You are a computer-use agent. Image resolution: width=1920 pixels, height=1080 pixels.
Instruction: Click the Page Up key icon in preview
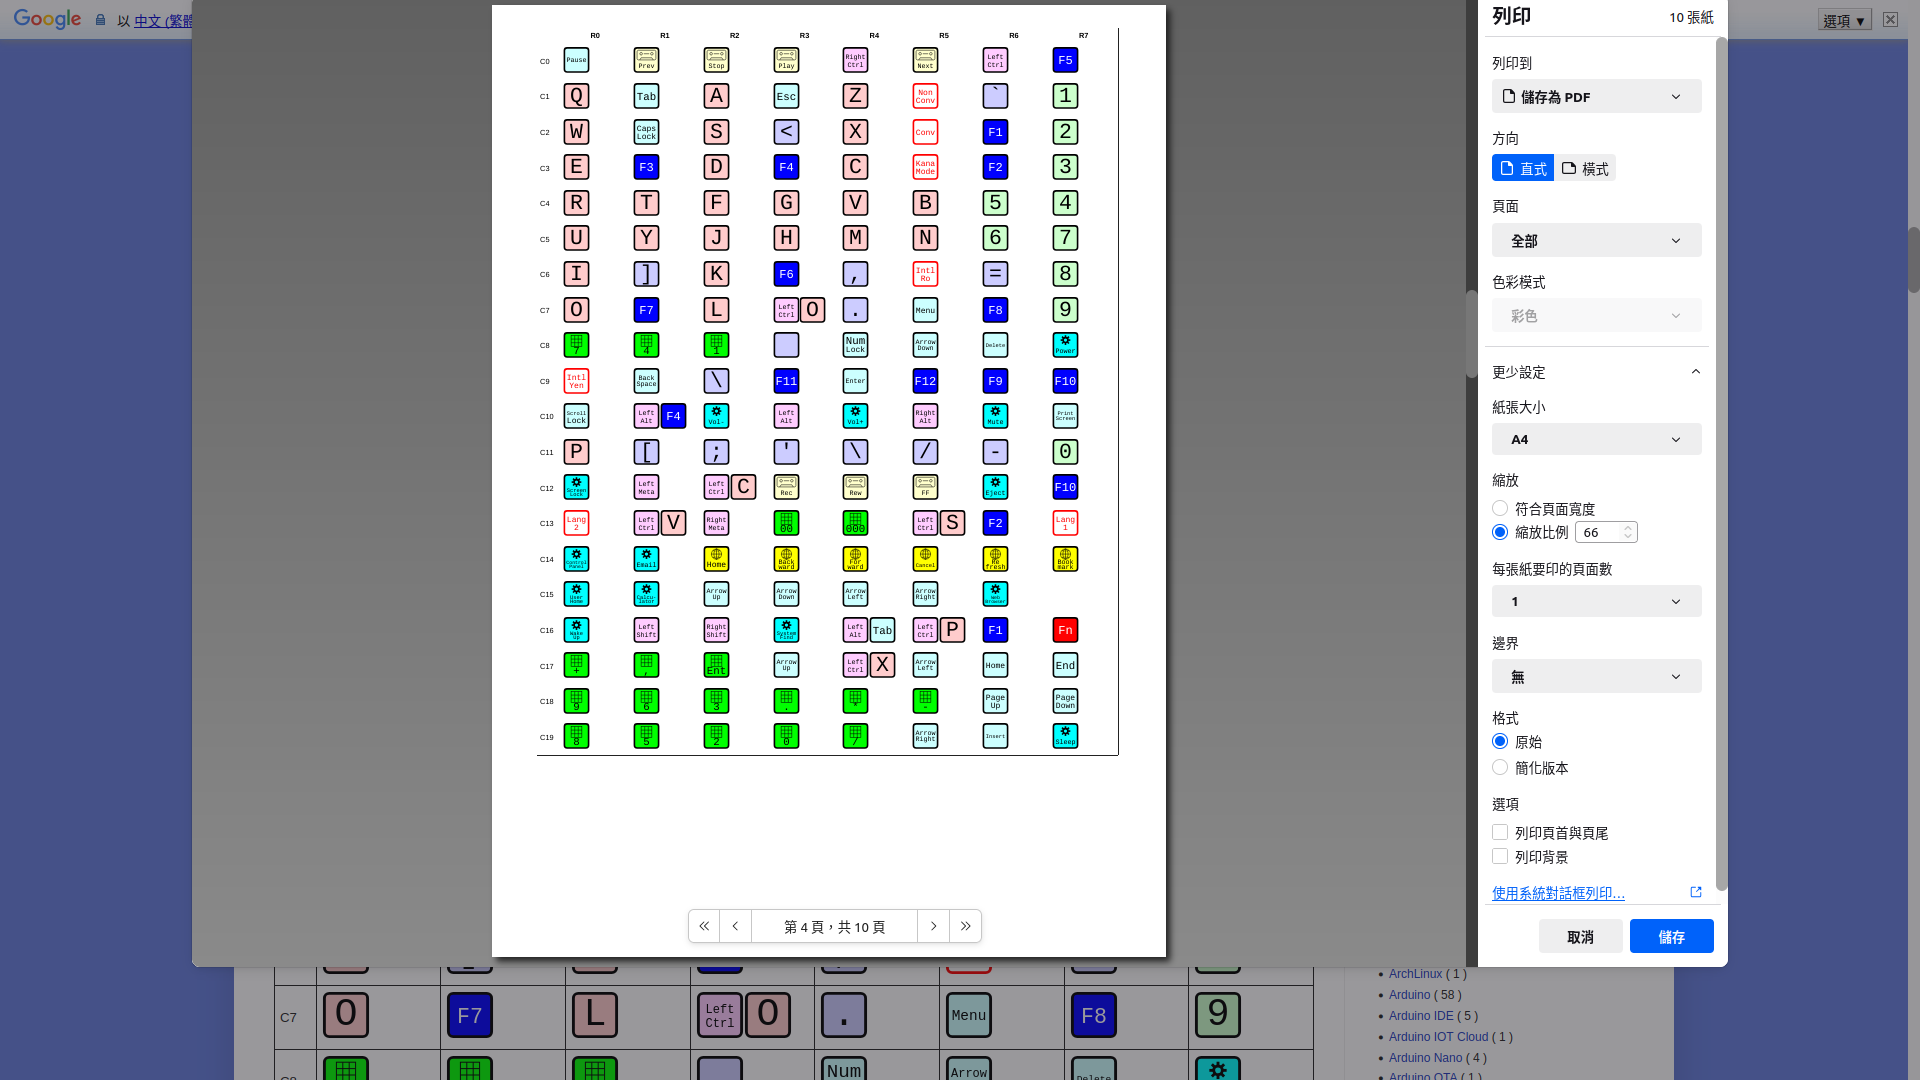[995, 701]
